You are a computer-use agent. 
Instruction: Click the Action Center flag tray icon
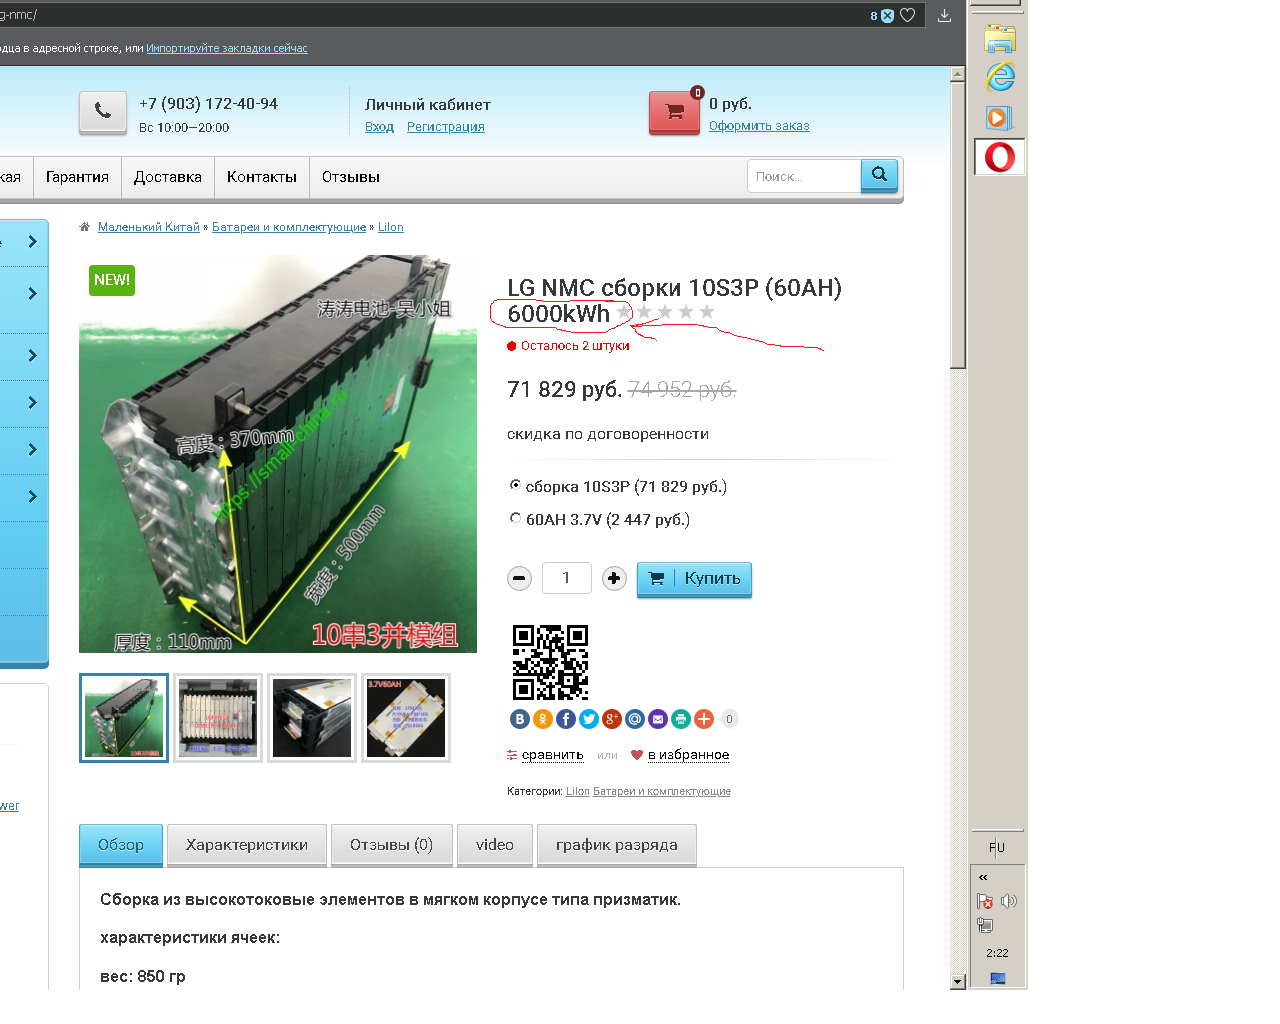point(985,901)
